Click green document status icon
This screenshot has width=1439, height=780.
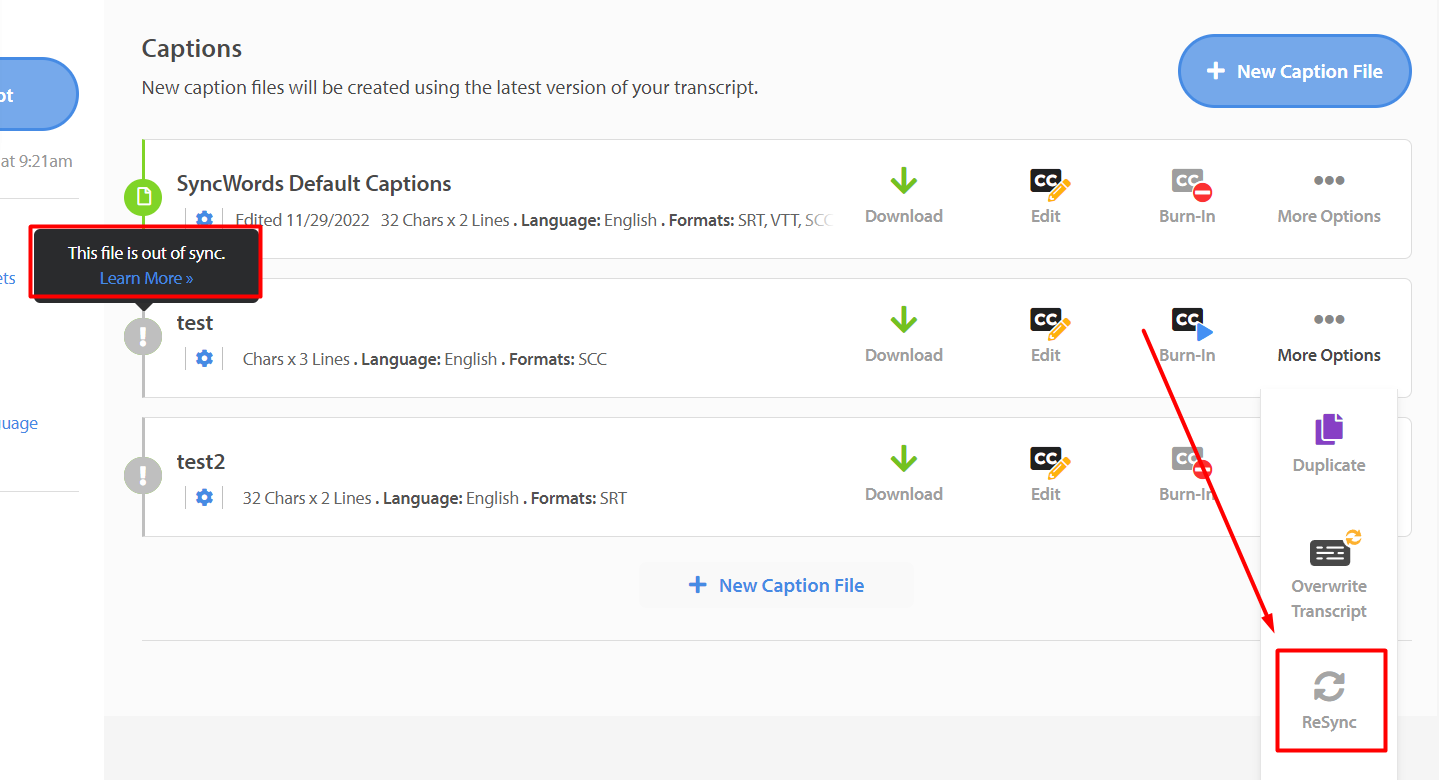point(143,195)
